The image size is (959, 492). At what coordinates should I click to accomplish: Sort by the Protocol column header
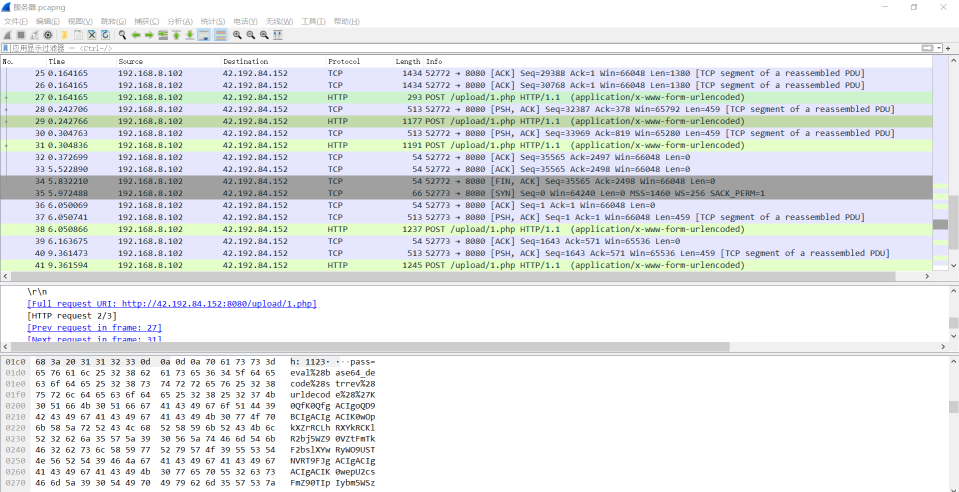click(360, 61)
